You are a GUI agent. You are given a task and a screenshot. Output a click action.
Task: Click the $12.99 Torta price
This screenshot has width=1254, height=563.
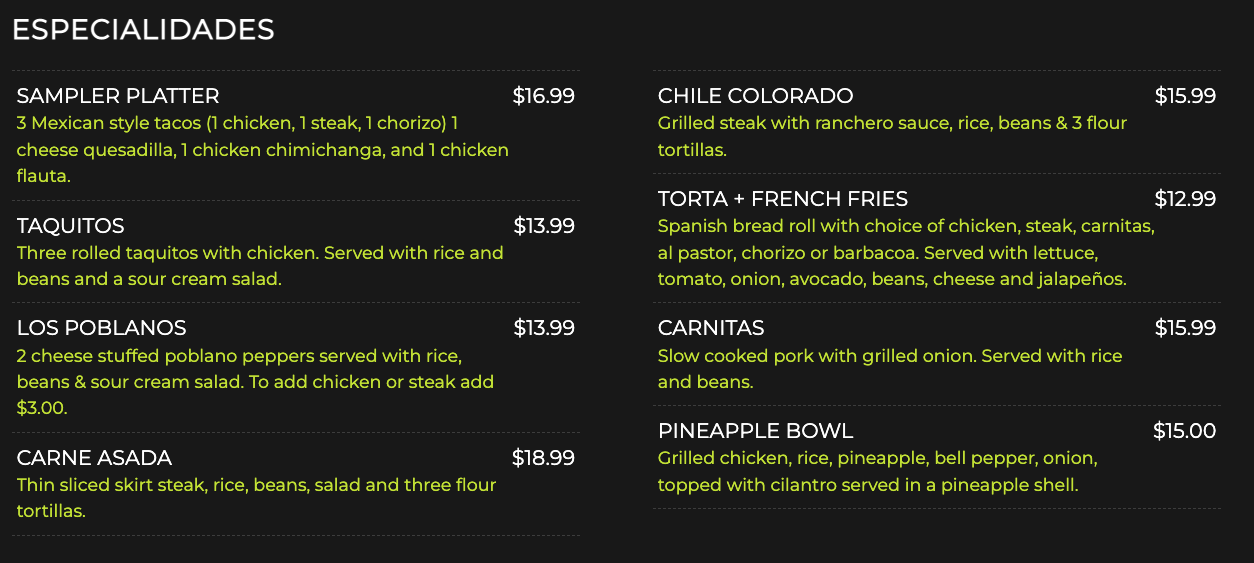(1185, 199)
